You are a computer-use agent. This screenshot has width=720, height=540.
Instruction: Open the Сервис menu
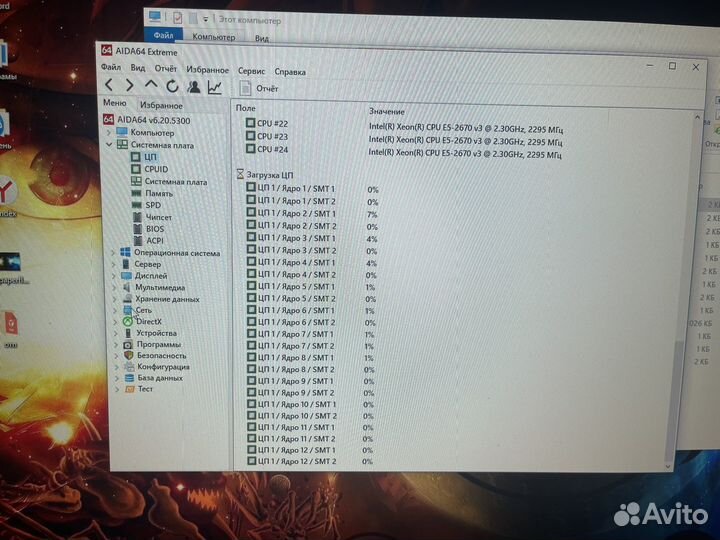[x=251, y=71]
